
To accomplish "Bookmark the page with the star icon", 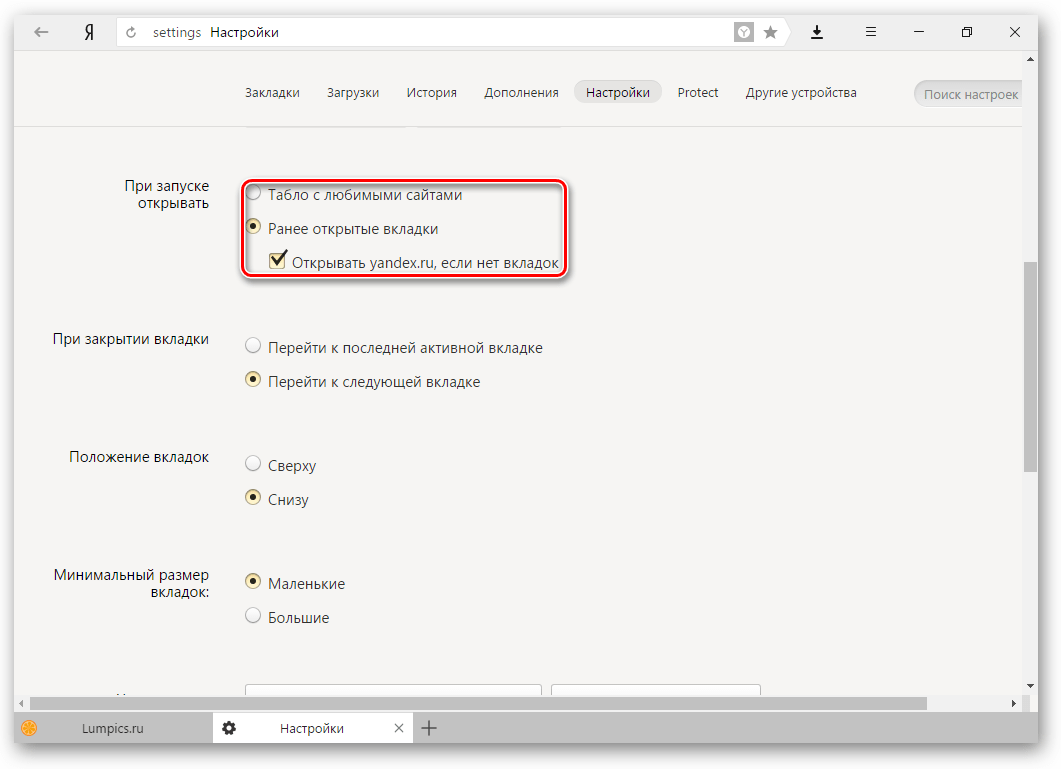I will click(x=770, y=32).
